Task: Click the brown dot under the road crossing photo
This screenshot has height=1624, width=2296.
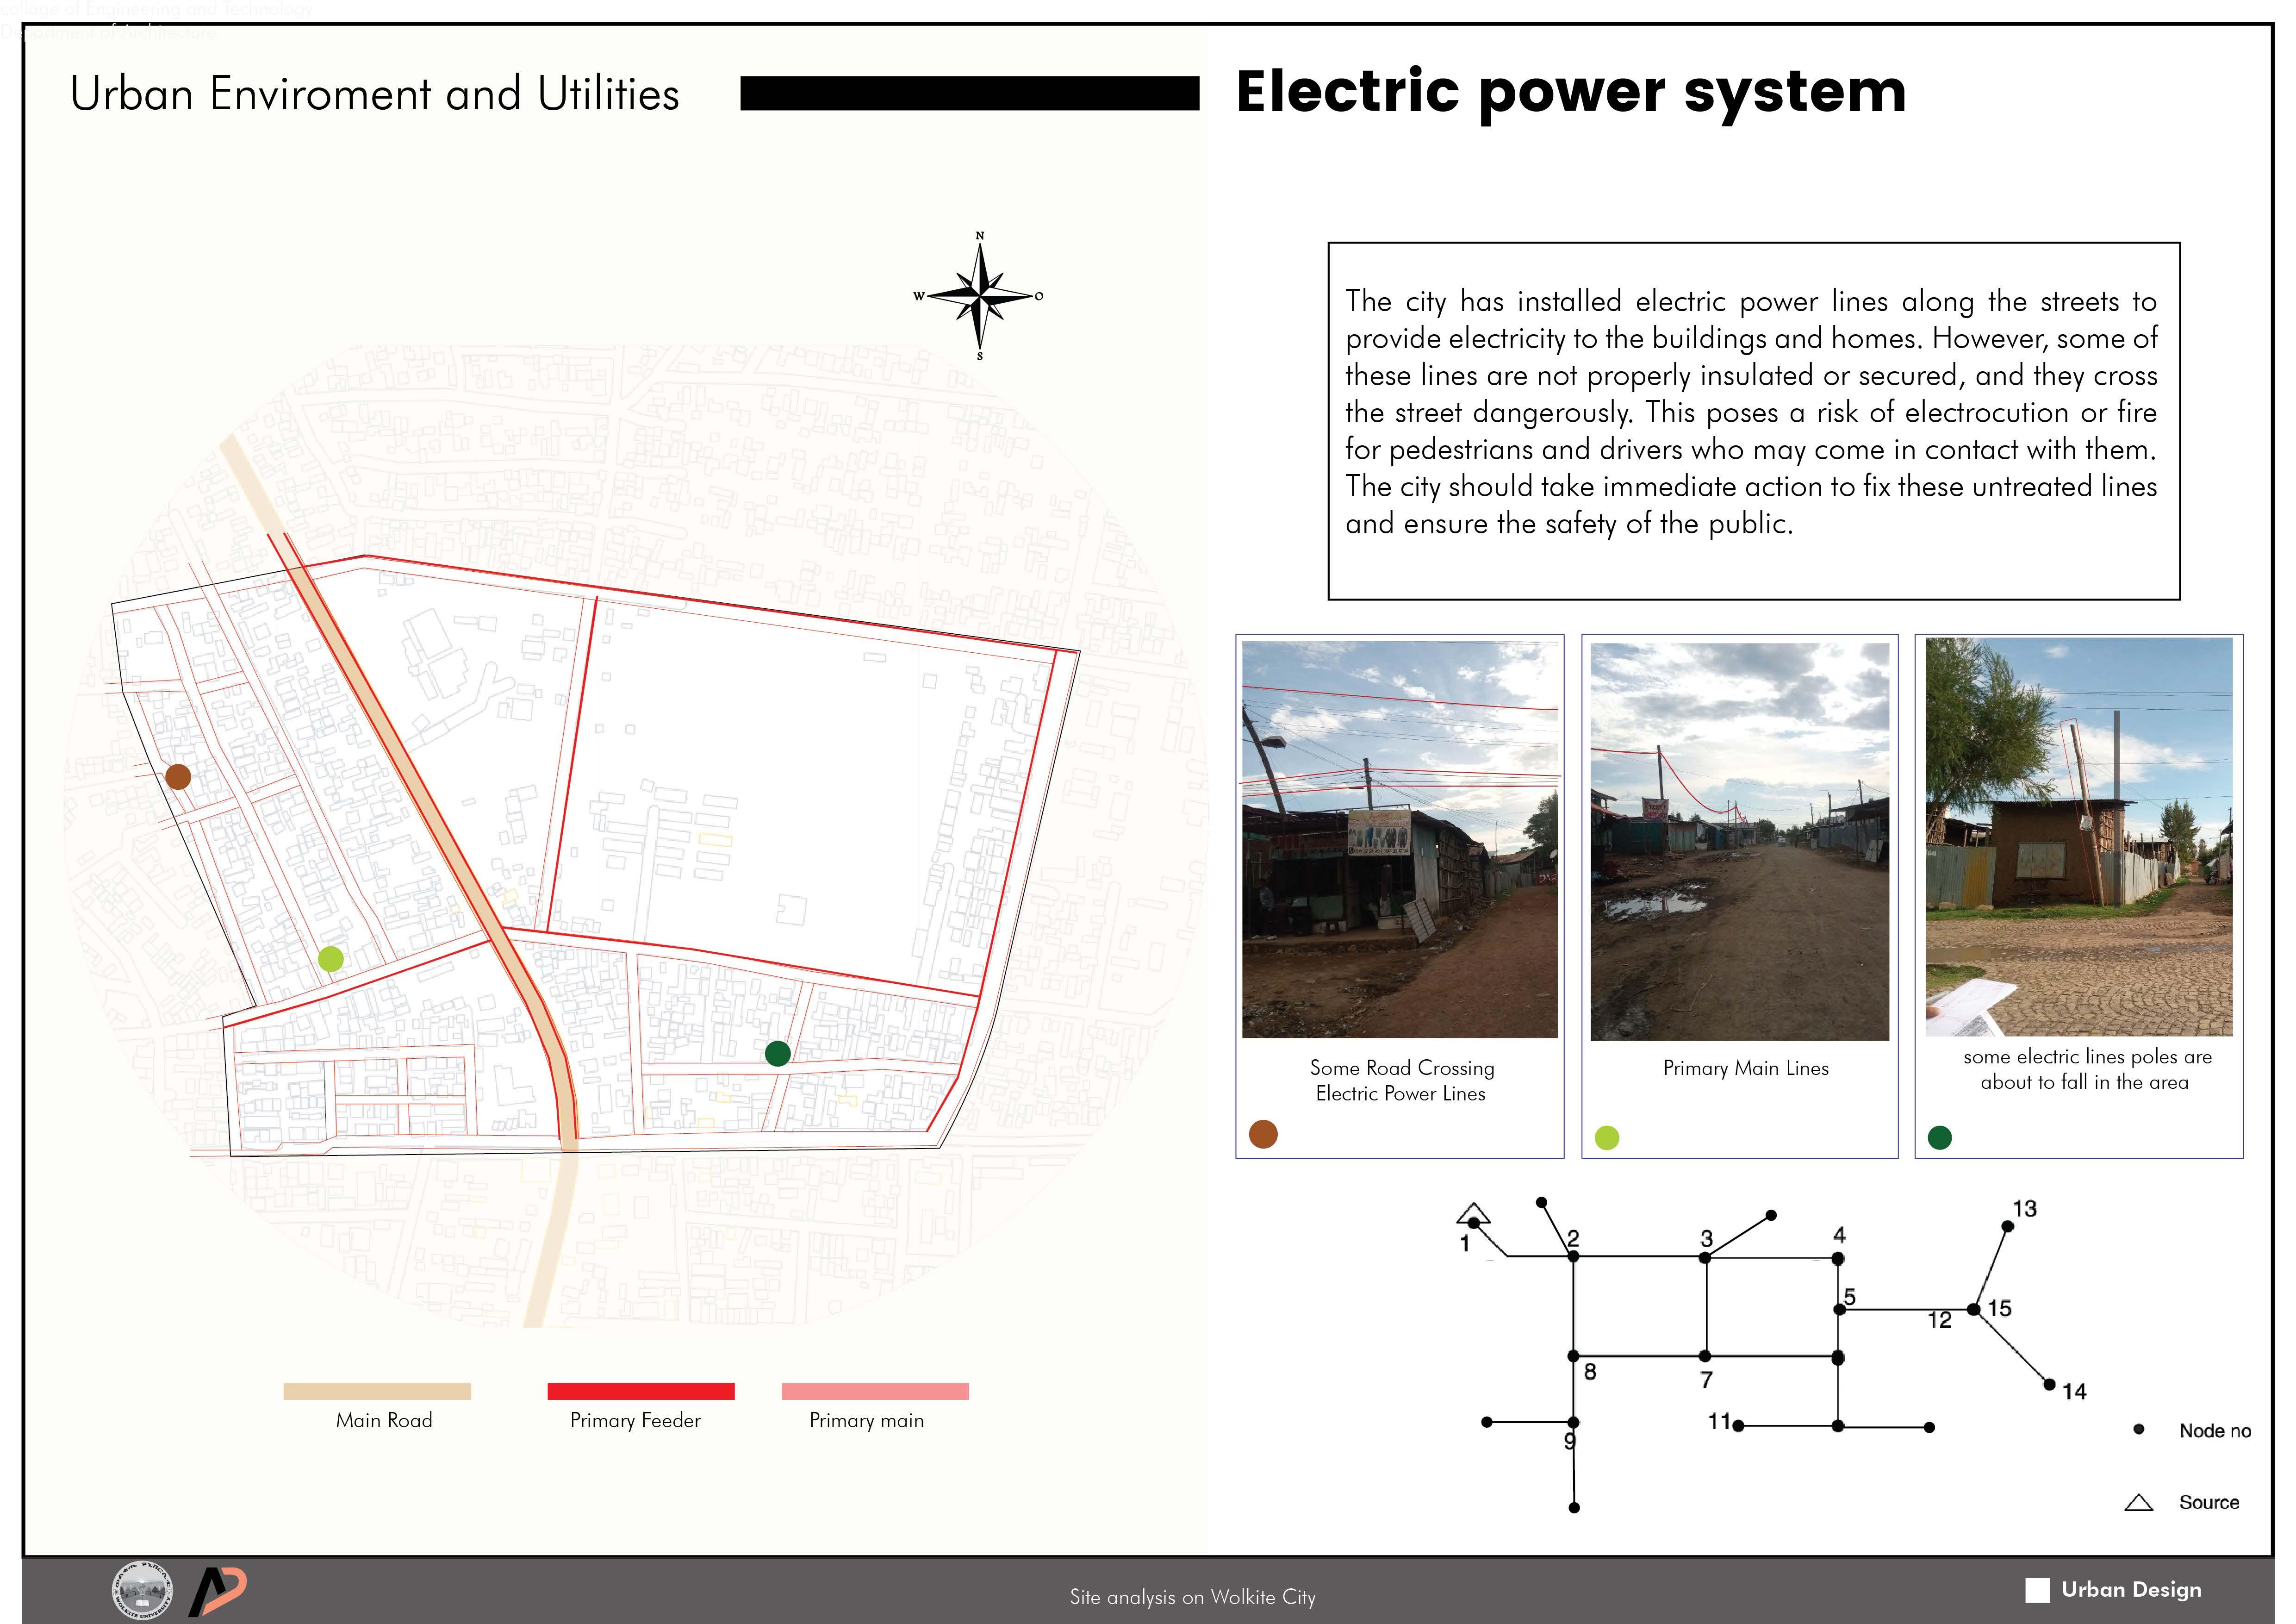Action: tap(1263, 1134)
